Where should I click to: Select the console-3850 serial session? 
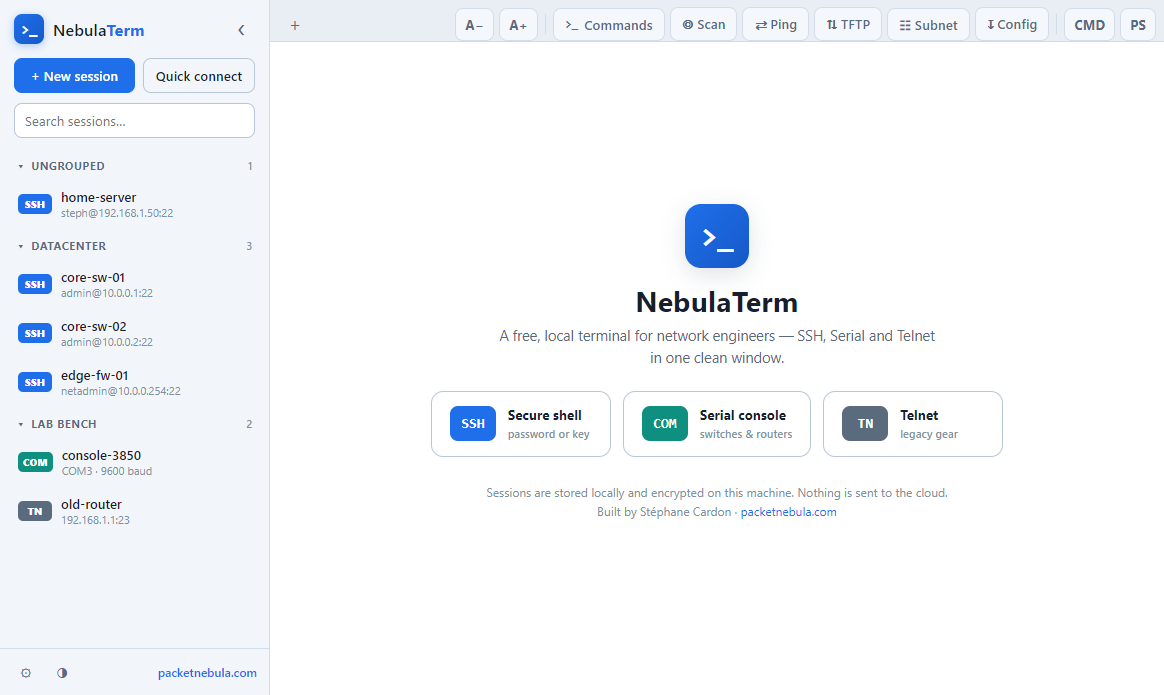[x=134, y=462]
